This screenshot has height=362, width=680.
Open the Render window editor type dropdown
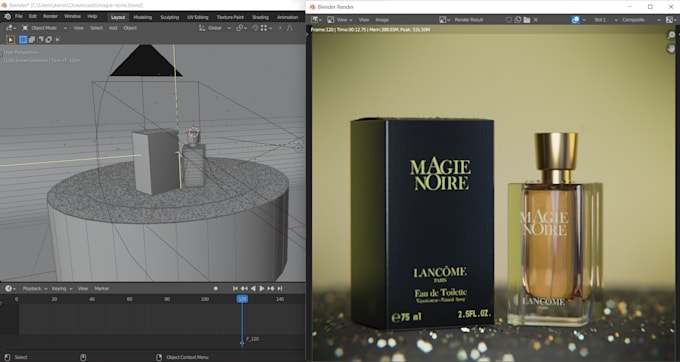(x=316, y=20)
